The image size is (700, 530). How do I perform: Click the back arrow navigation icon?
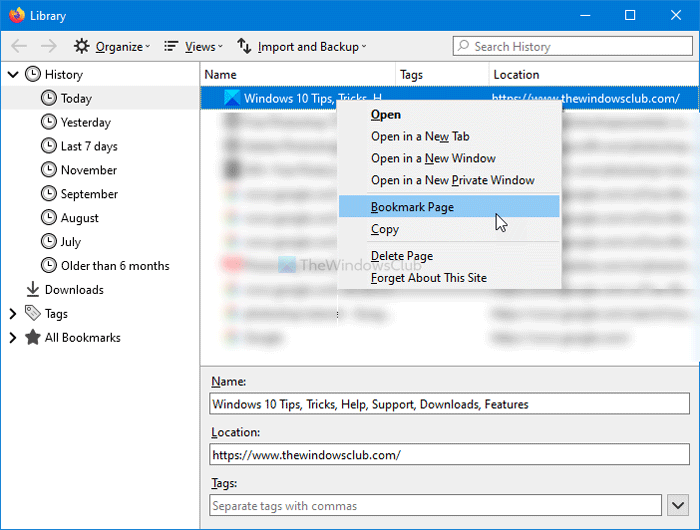pyautogui.click(x=19, y=46)
